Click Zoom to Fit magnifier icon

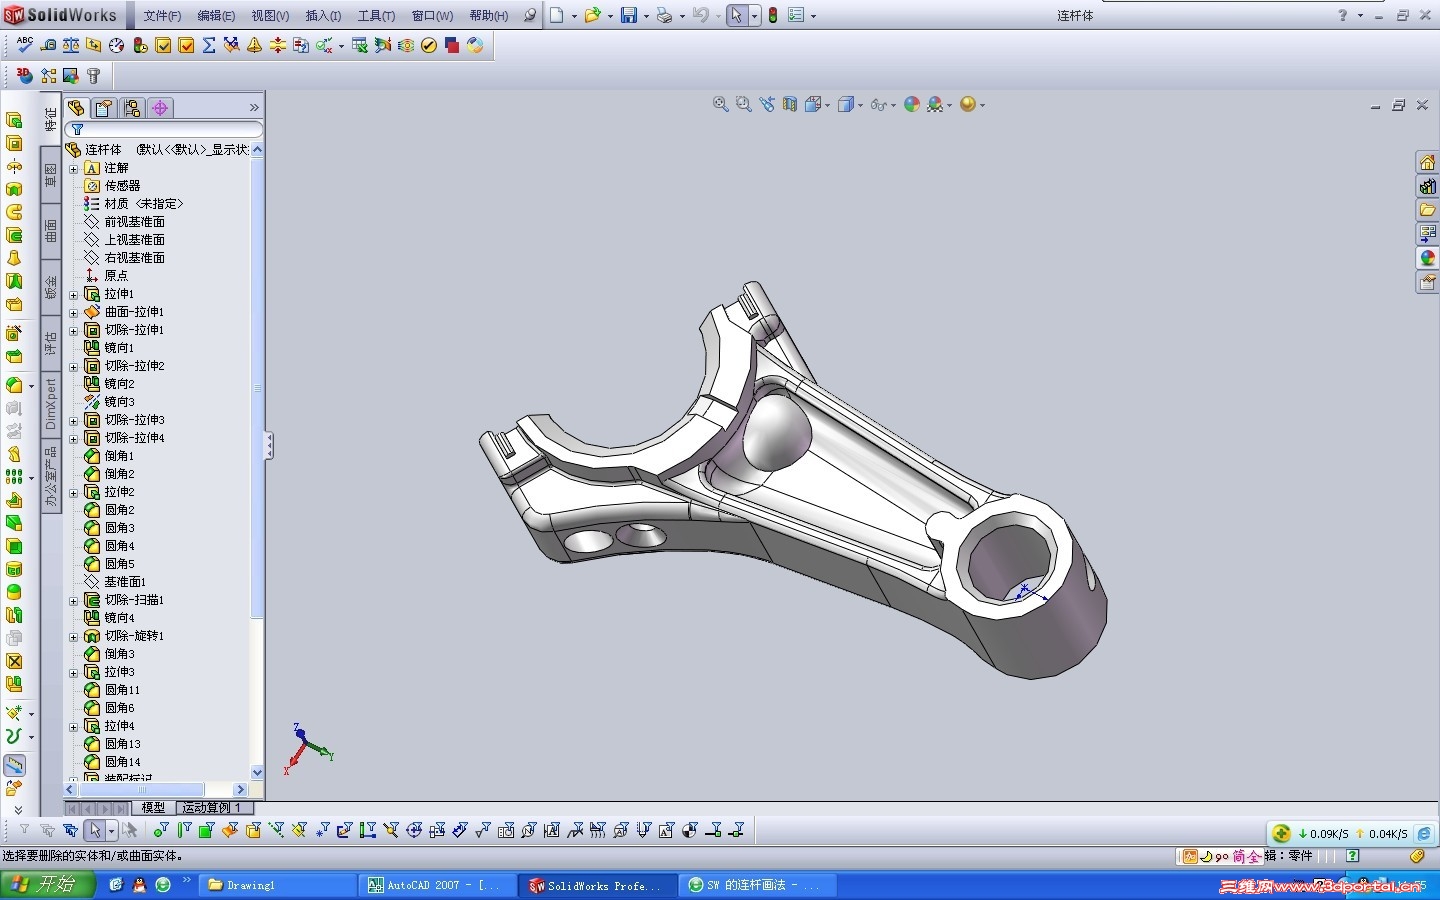pyautogui.click(x=720, y=104)
